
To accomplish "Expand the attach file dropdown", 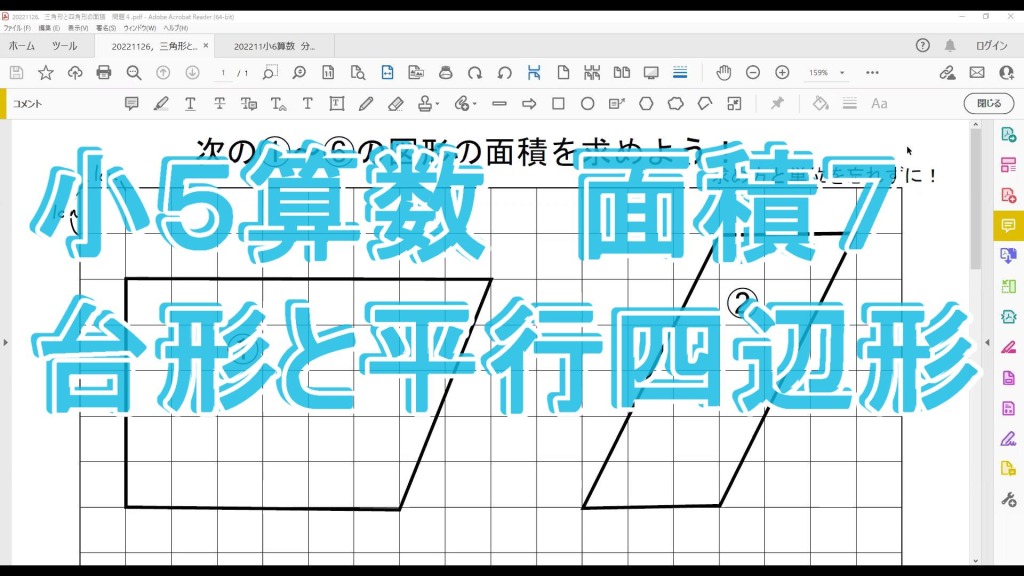I will coord(473,104).
